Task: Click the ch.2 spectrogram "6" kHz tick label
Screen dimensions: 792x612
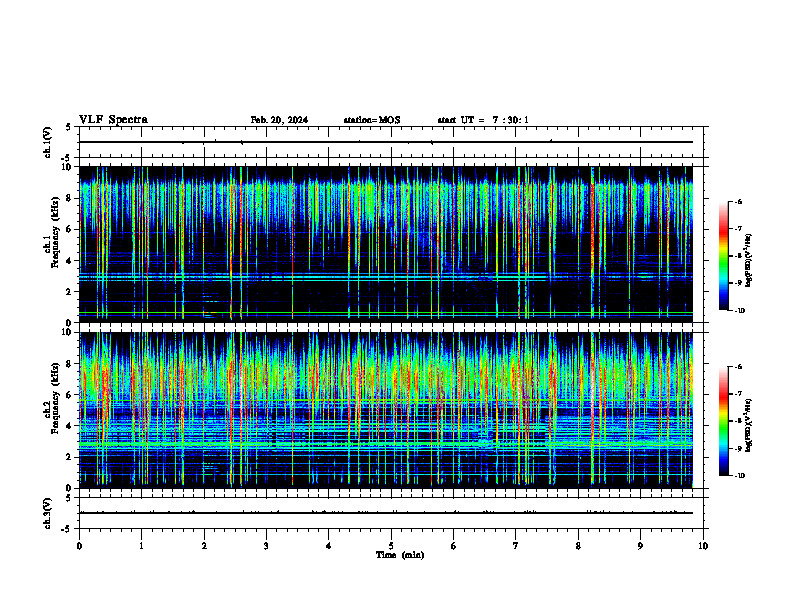Action: 69,395
